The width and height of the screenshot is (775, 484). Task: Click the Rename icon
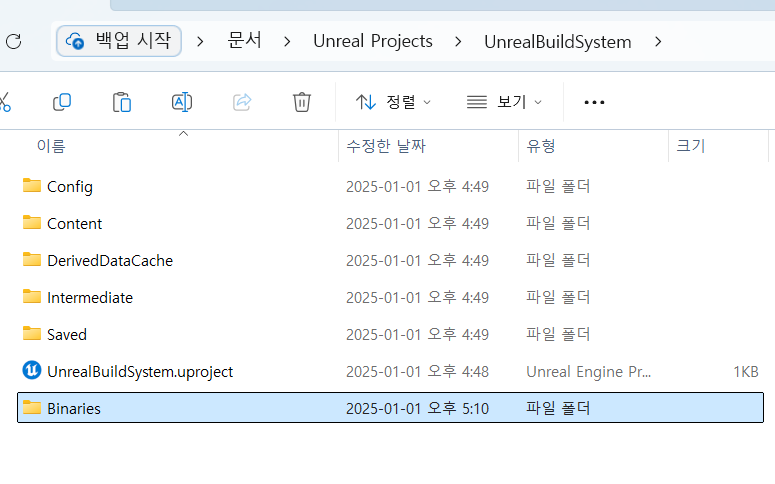[182, 102]
